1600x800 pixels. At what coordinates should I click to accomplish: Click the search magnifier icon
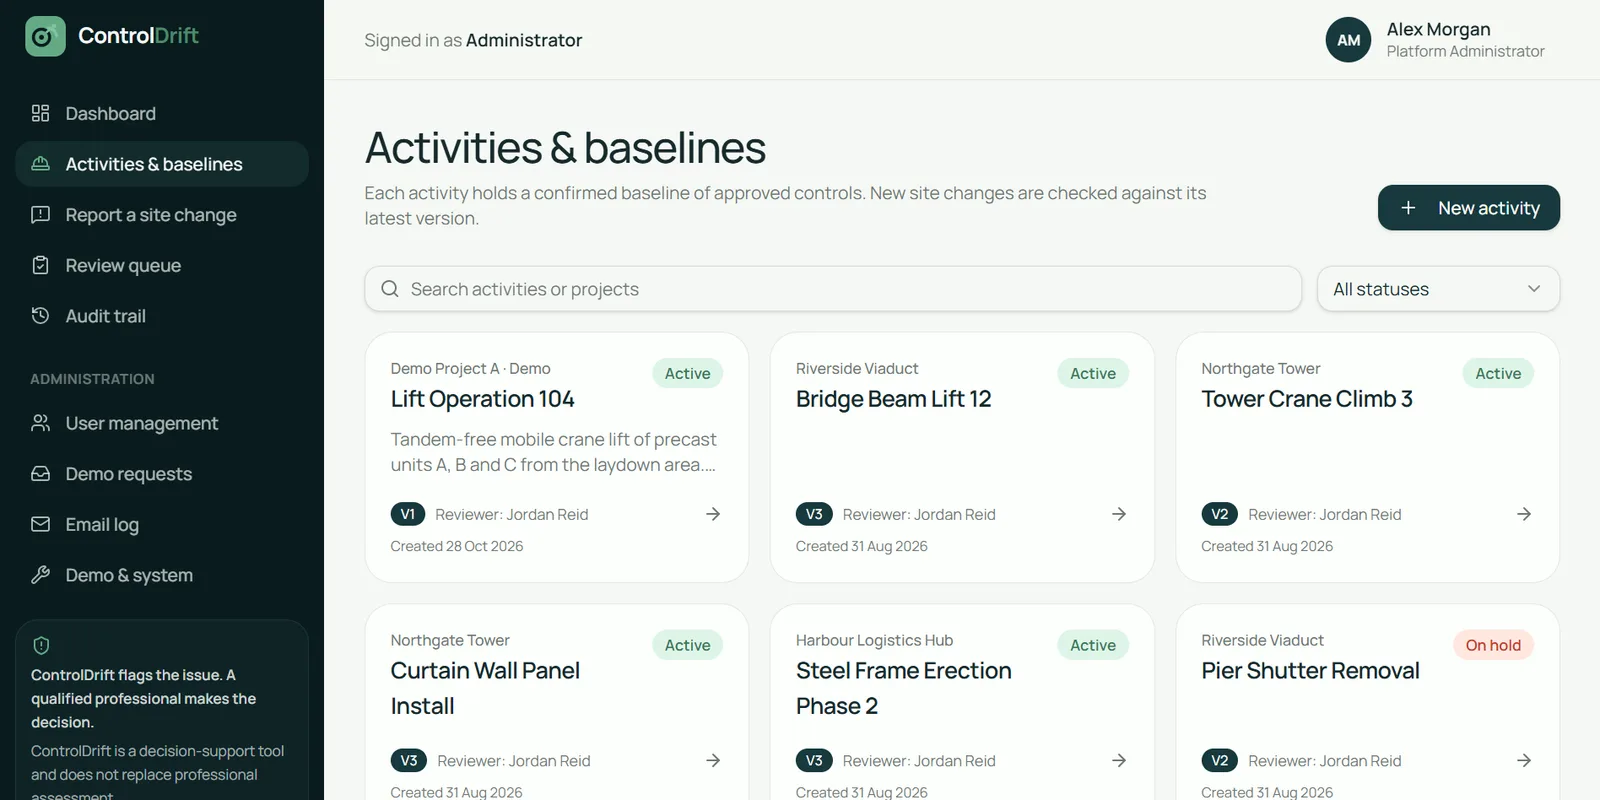pyautogui.click(x=390, y=289)
